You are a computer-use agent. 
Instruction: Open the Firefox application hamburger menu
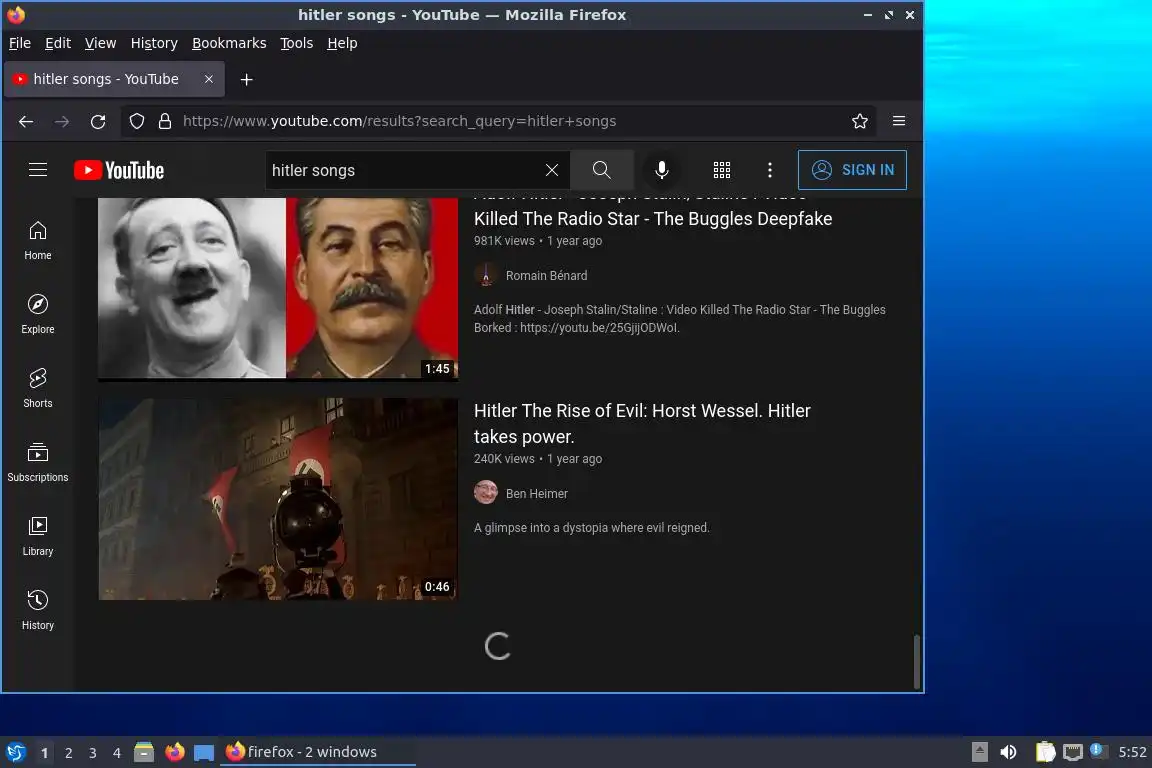click(x=899, y=121)
